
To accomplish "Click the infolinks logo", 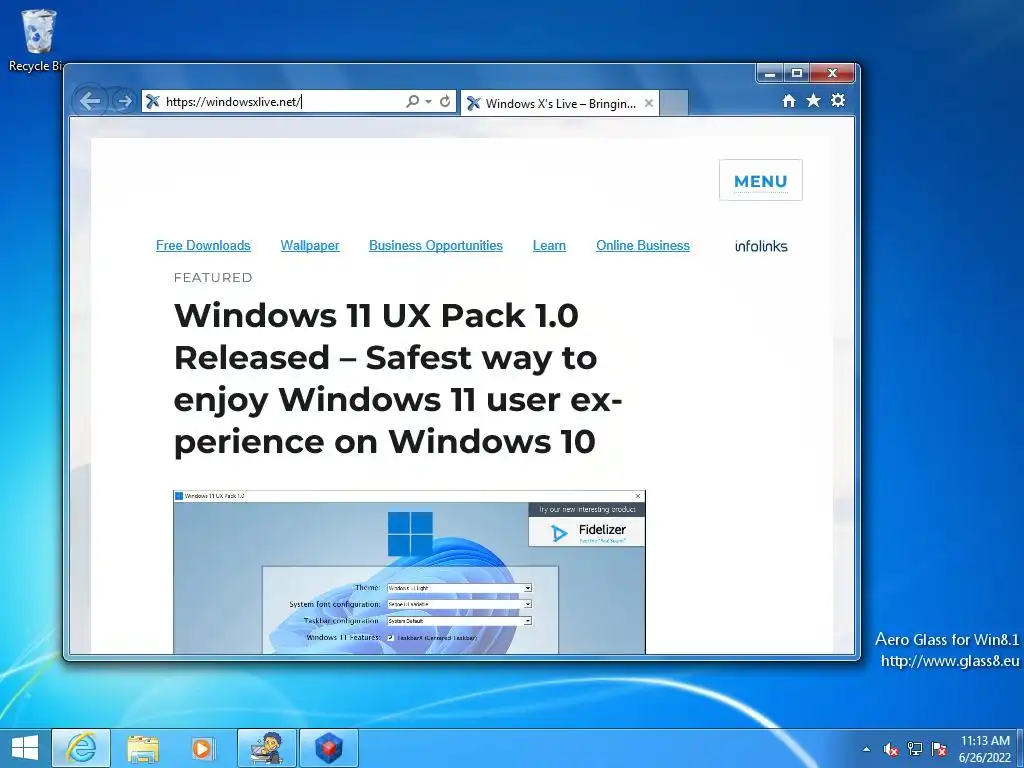I will click(761, 246).
